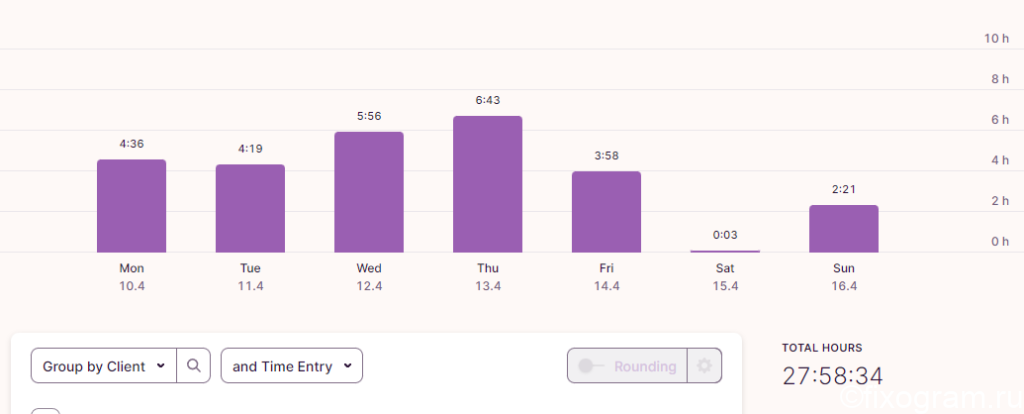This screenshot has width=1024, height=414.
Task: Click the 6:43 value label above Thursday
Action: [x=488, y=100]
